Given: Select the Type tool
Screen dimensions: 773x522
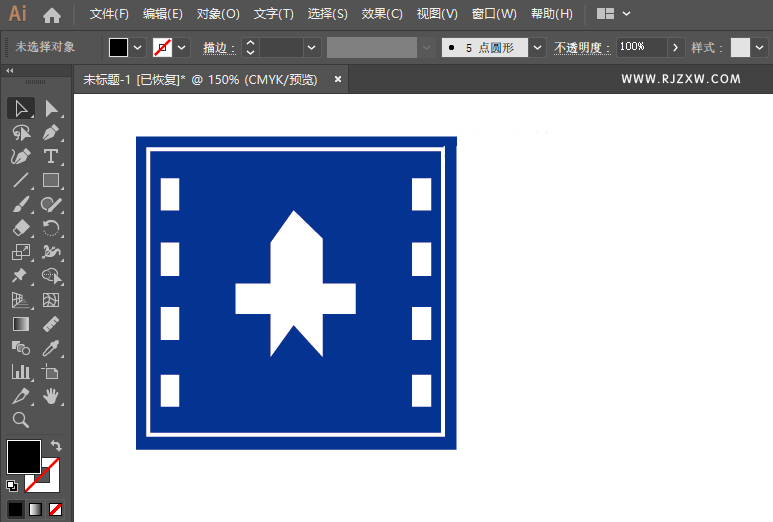Looking at the screenshot, I should click(x=51, y=156).
